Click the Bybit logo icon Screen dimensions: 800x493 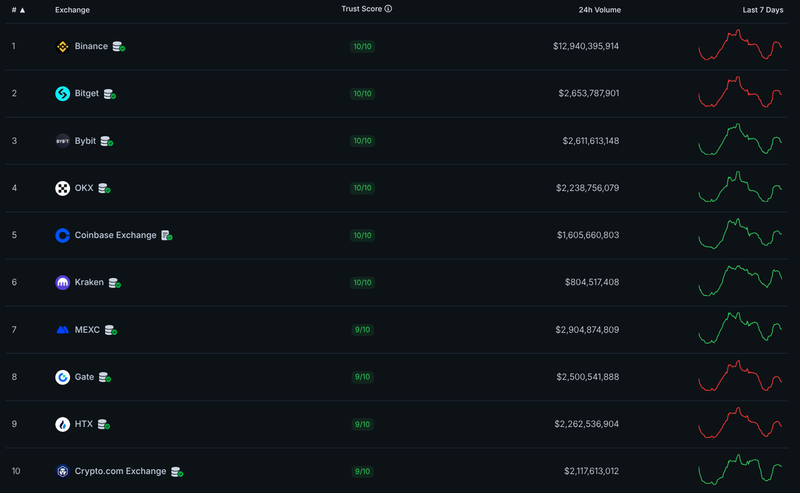(62, 141)
